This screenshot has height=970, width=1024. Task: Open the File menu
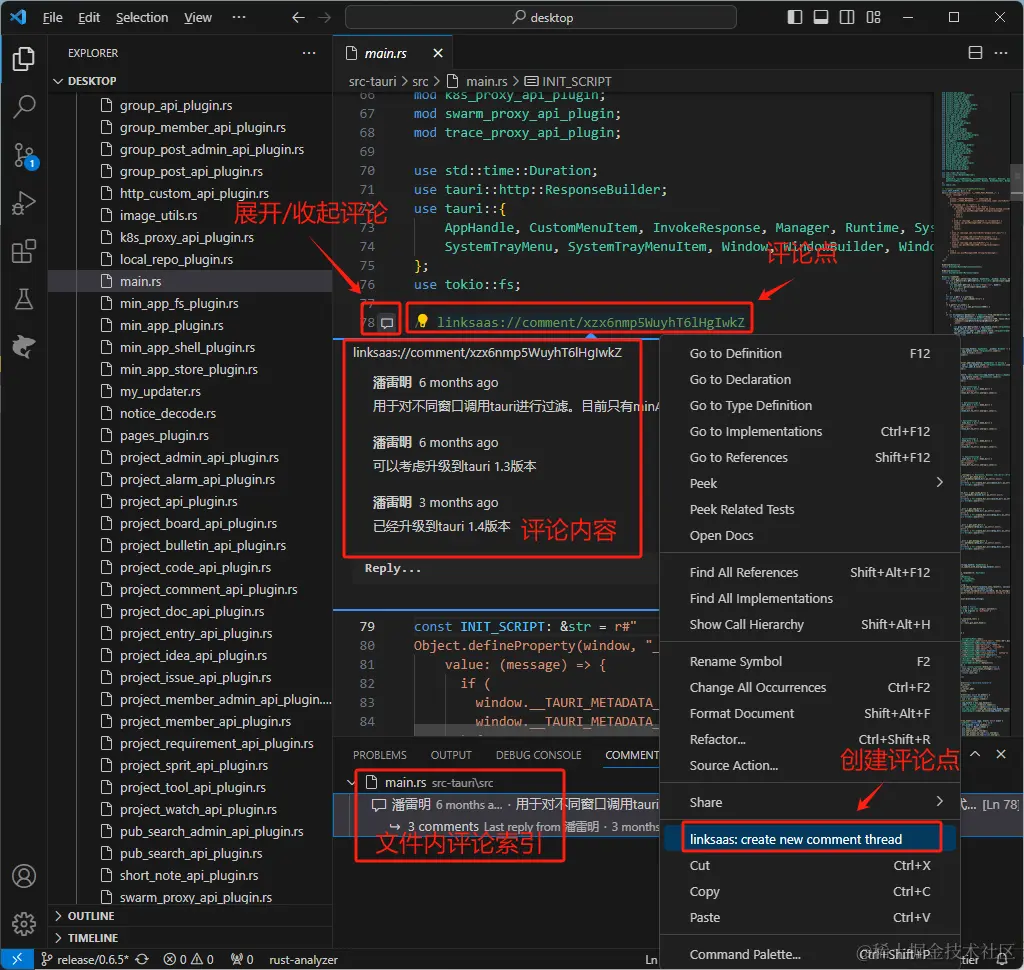[x=52, y=18]
